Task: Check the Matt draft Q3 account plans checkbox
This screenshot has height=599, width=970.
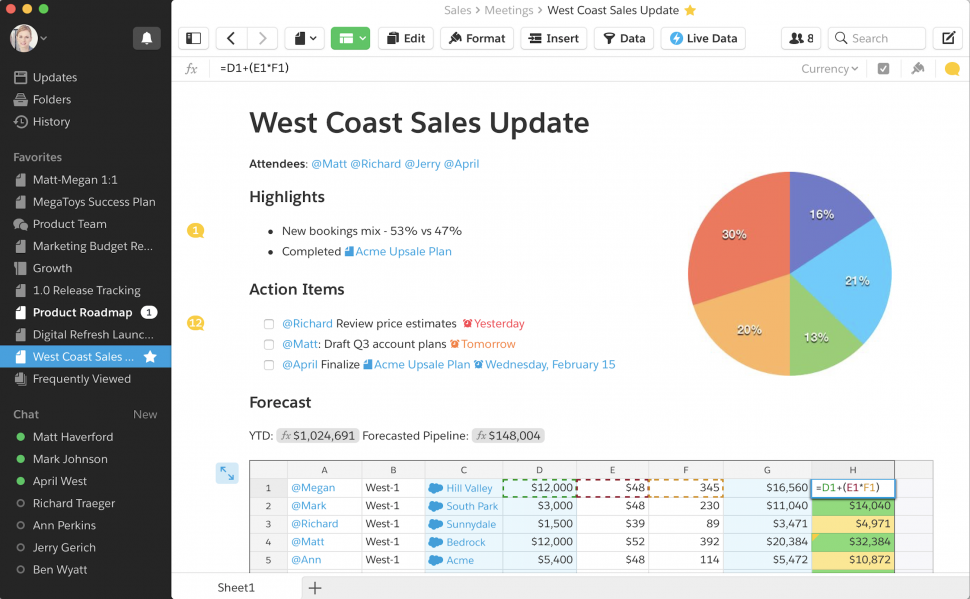Action: pyautogui.click(x=269, y=344)
